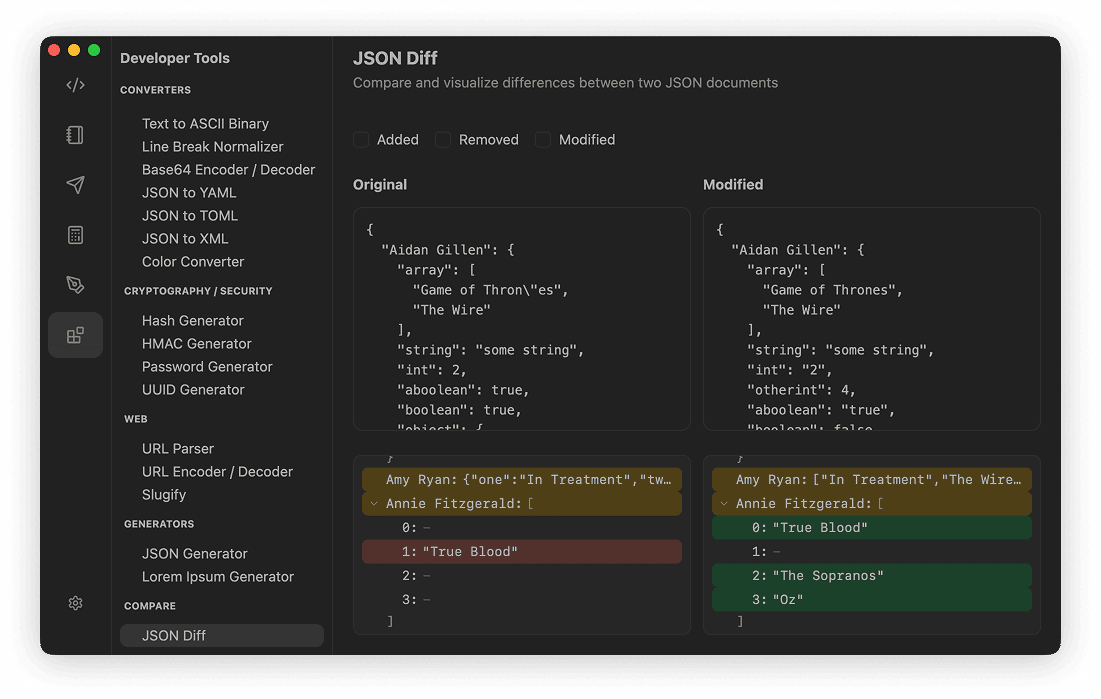Open the paper plane icon in sidebar

click(x=75, y=185)
